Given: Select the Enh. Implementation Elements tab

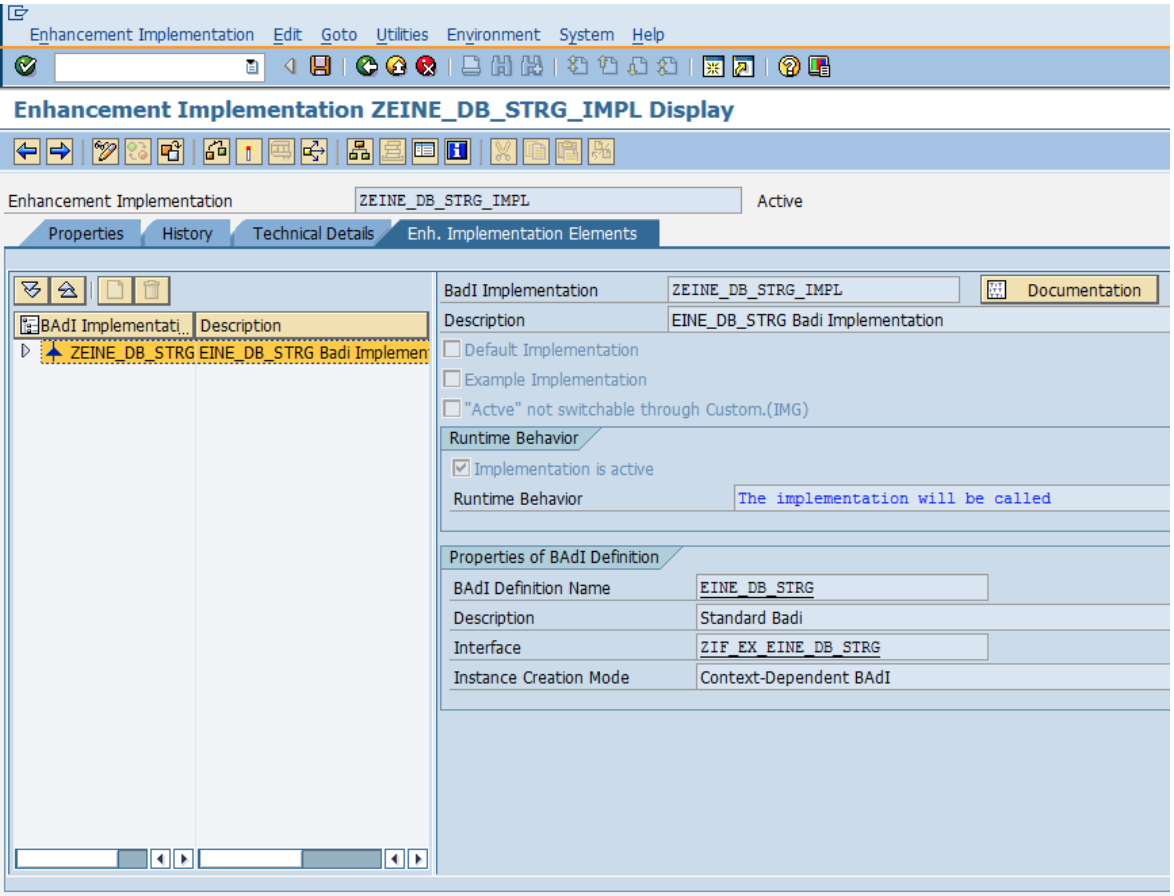Looking at the screenshot, I should pyautogui.click(x=522, y=234).
